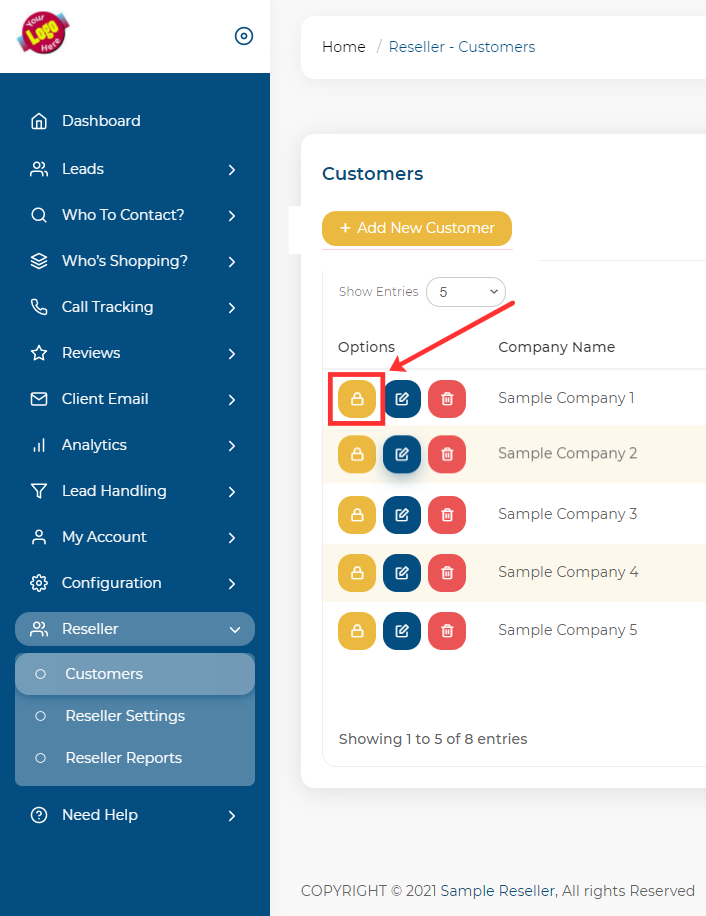706x916 pixels.
Task: Click the lock icon for Sample Company 4
Action: click(x=357, y=573)
